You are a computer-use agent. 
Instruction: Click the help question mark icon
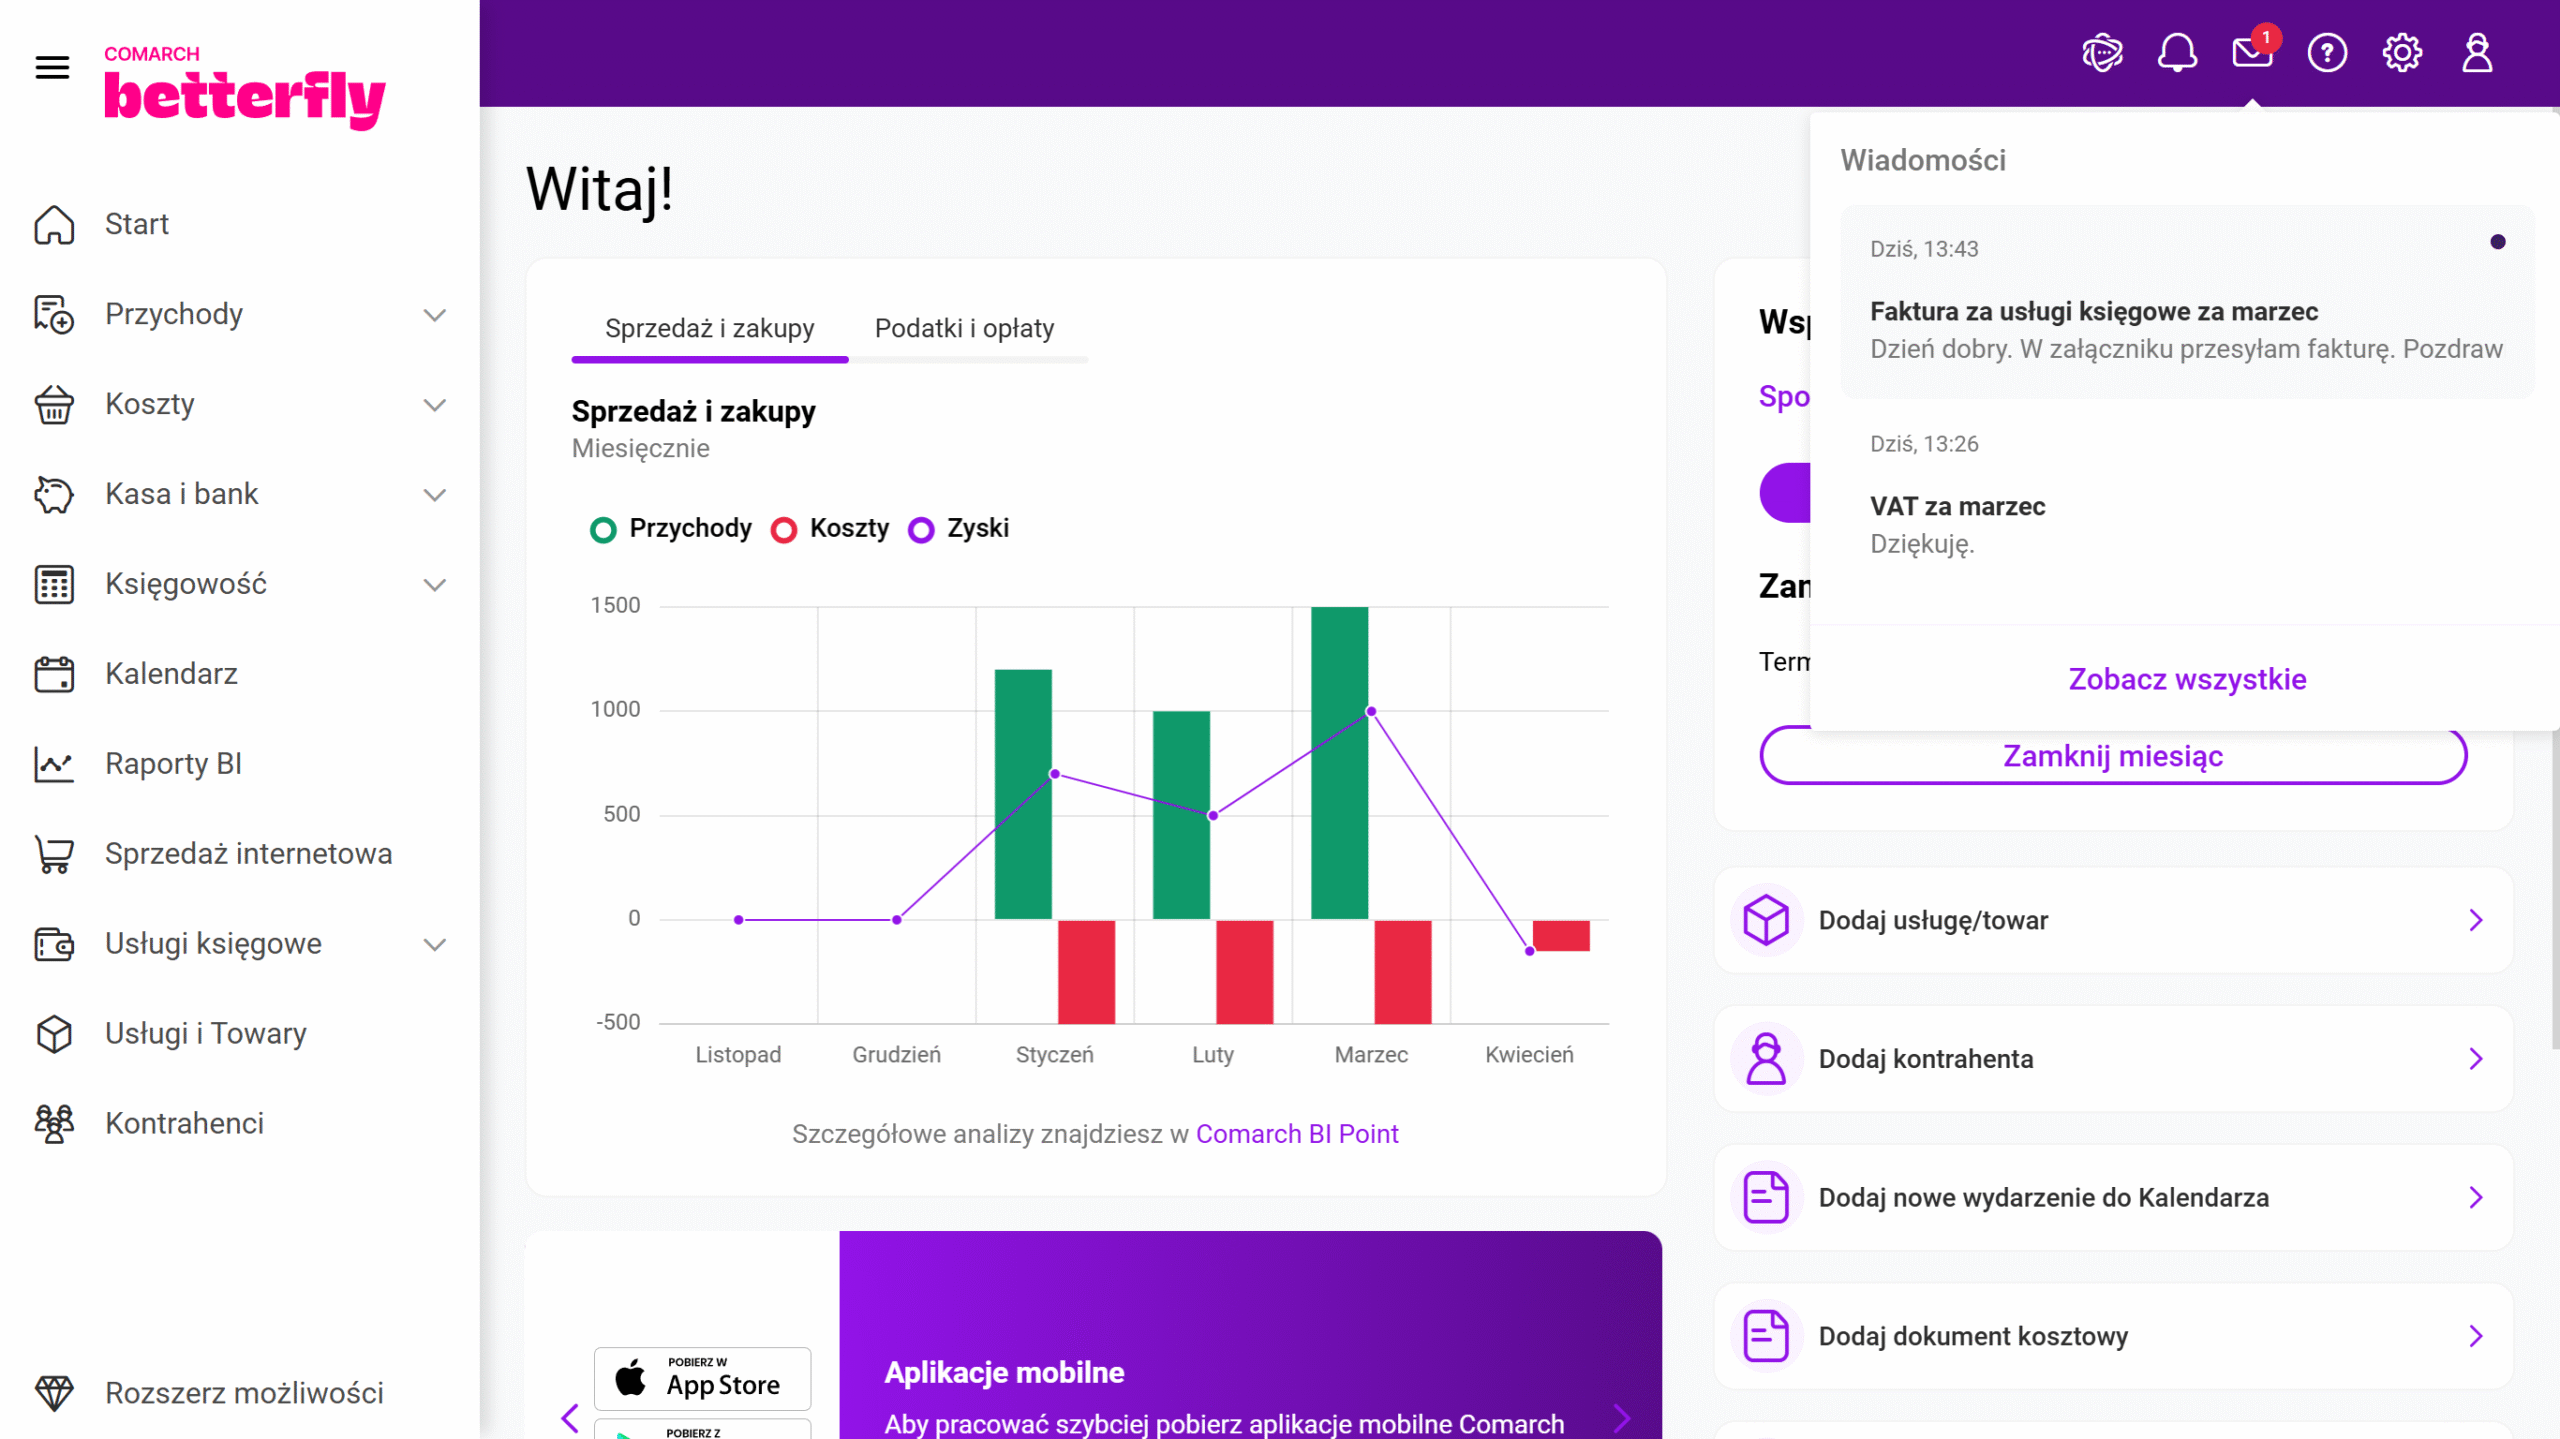point(2327,53)
